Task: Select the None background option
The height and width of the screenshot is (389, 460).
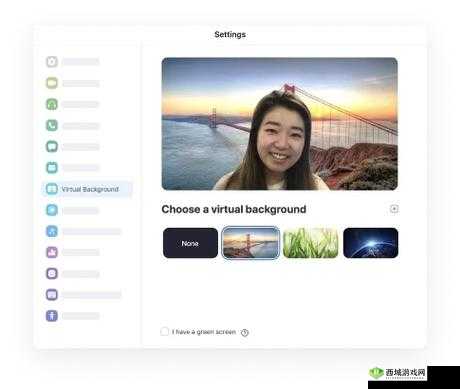Action: click(190, 243)
